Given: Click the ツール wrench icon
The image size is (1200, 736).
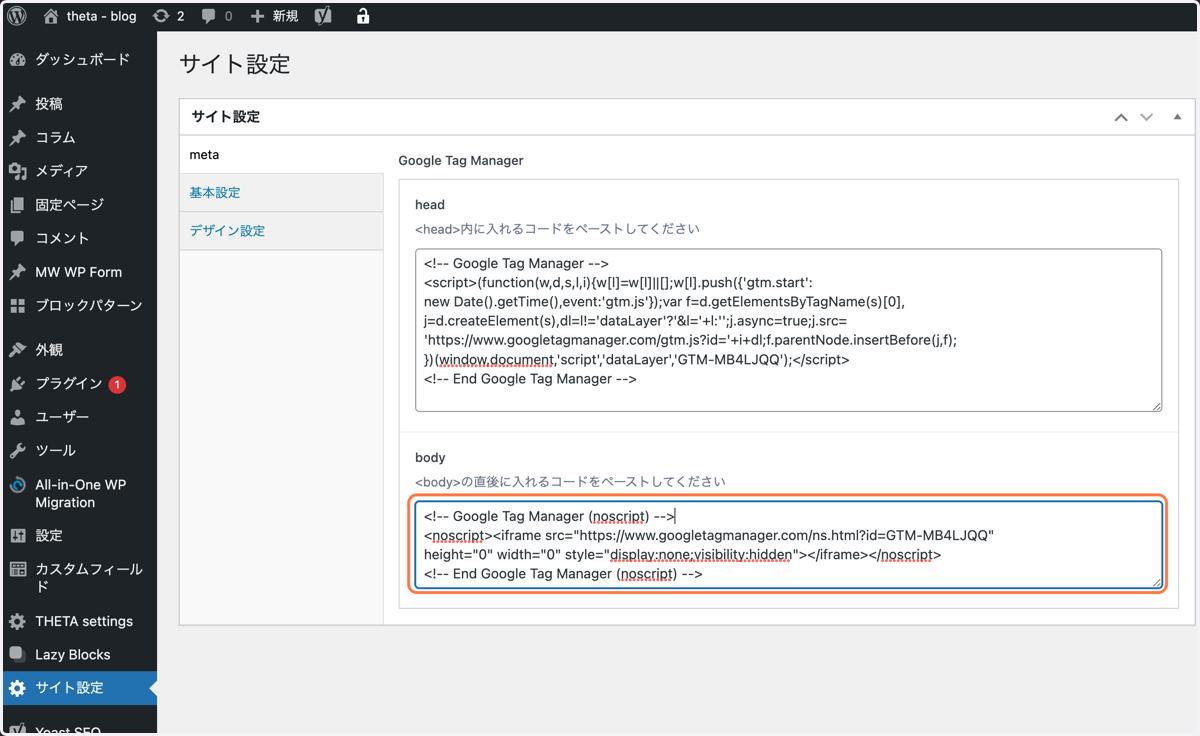Looking at the screenshot, I should [17, 451].
